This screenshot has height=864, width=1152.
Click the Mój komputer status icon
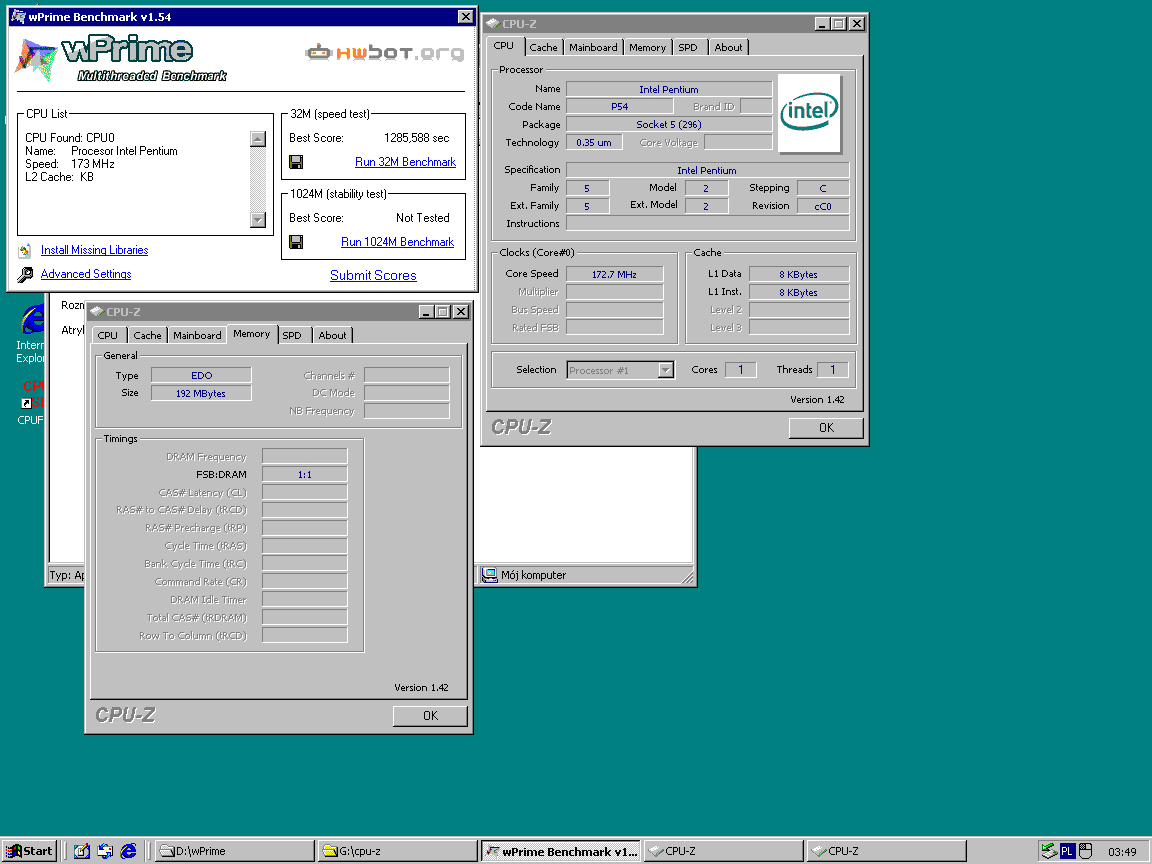489,575
